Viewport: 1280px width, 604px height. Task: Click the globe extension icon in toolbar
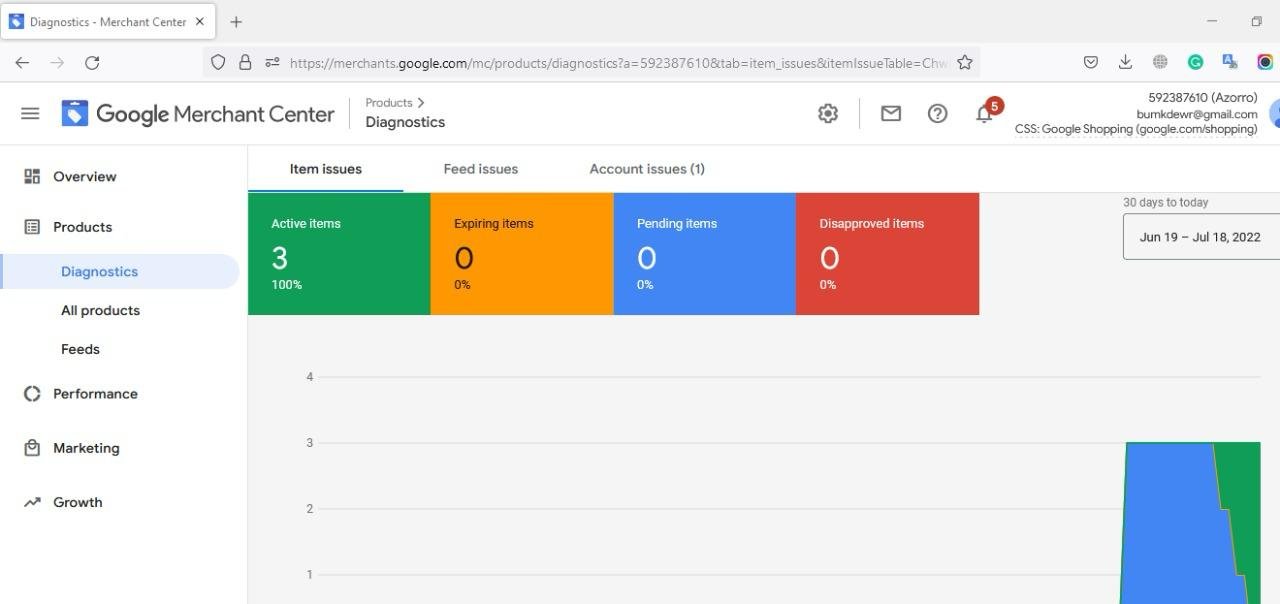(1160, 62)
